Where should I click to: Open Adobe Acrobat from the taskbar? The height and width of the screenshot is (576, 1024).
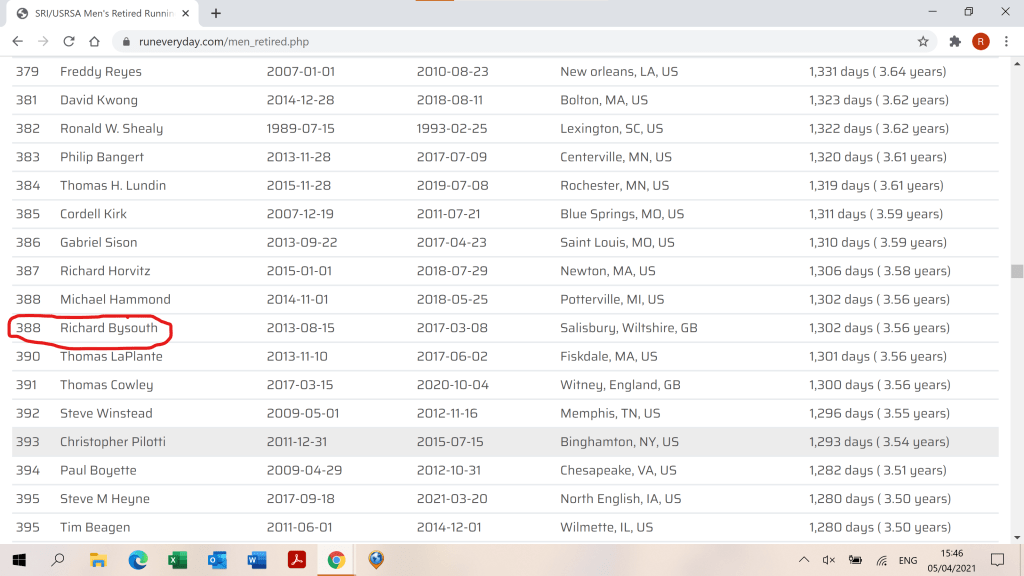point(296,560)
